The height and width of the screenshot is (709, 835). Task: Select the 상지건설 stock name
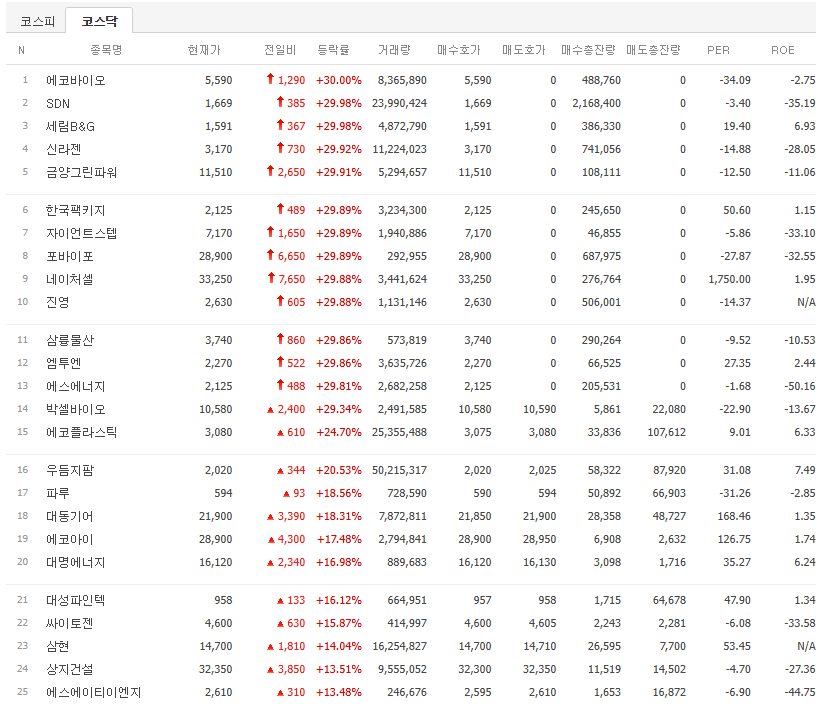coord(70,669)
